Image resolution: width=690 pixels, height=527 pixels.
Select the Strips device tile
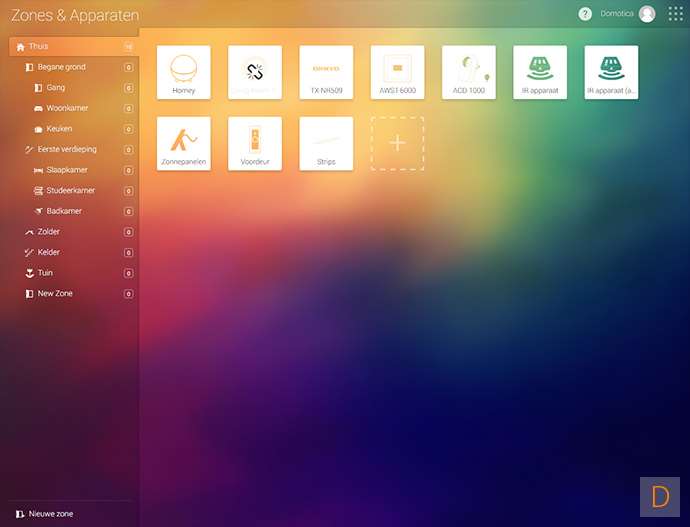pyautogui.click(x=326, y=143)
